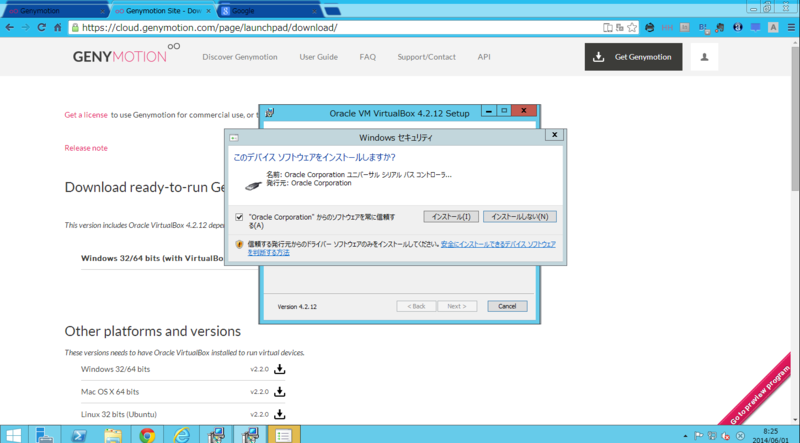The image size is (800, 443).
Task: Click the translate icon in address bar
Action: click(620, 28)
